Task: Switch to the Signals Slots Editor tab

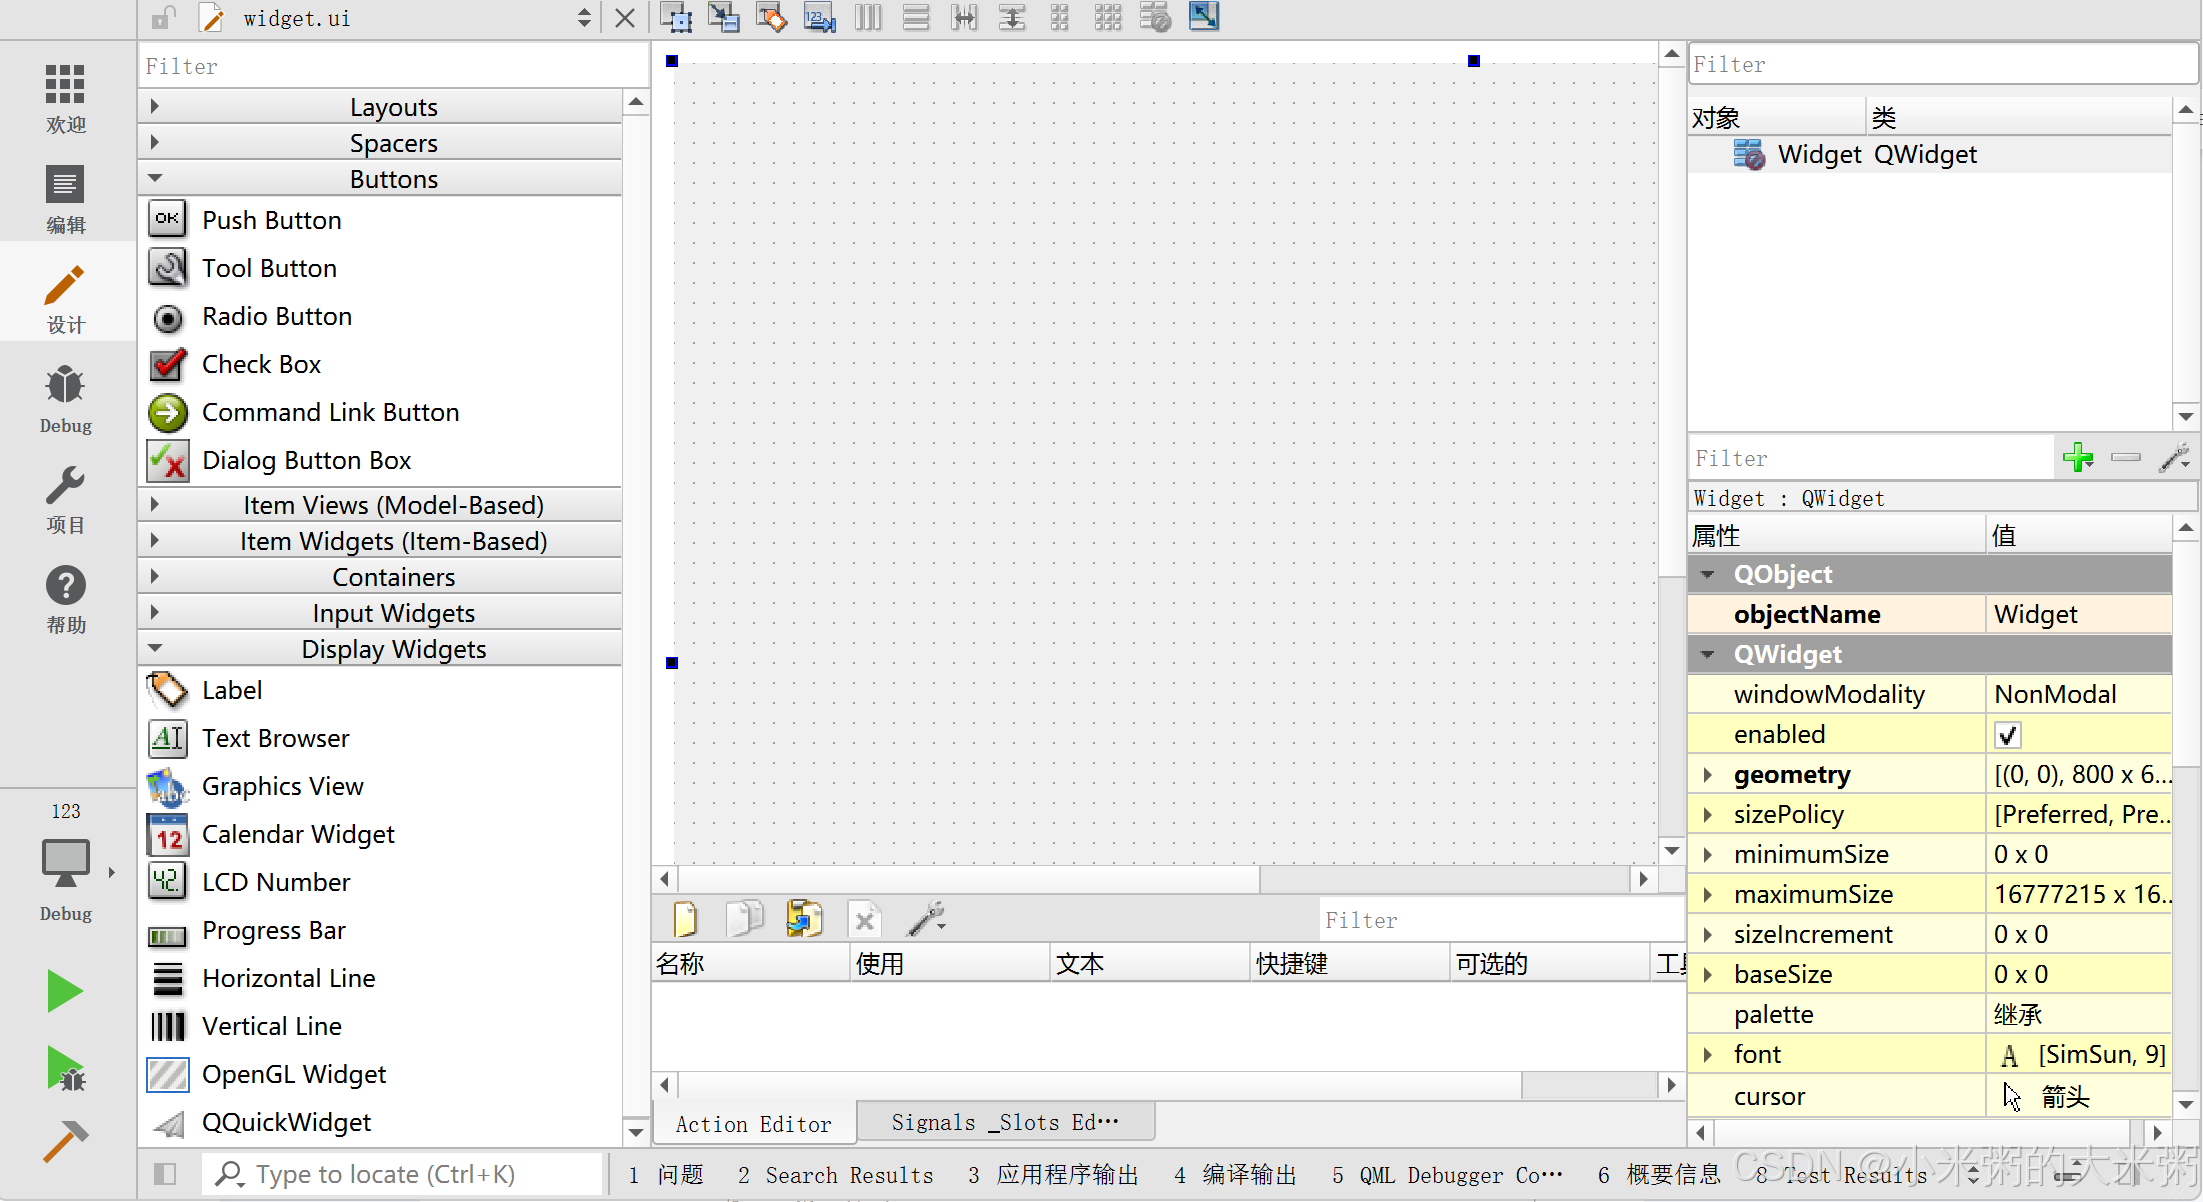Action: (x=1004, y=1123)
